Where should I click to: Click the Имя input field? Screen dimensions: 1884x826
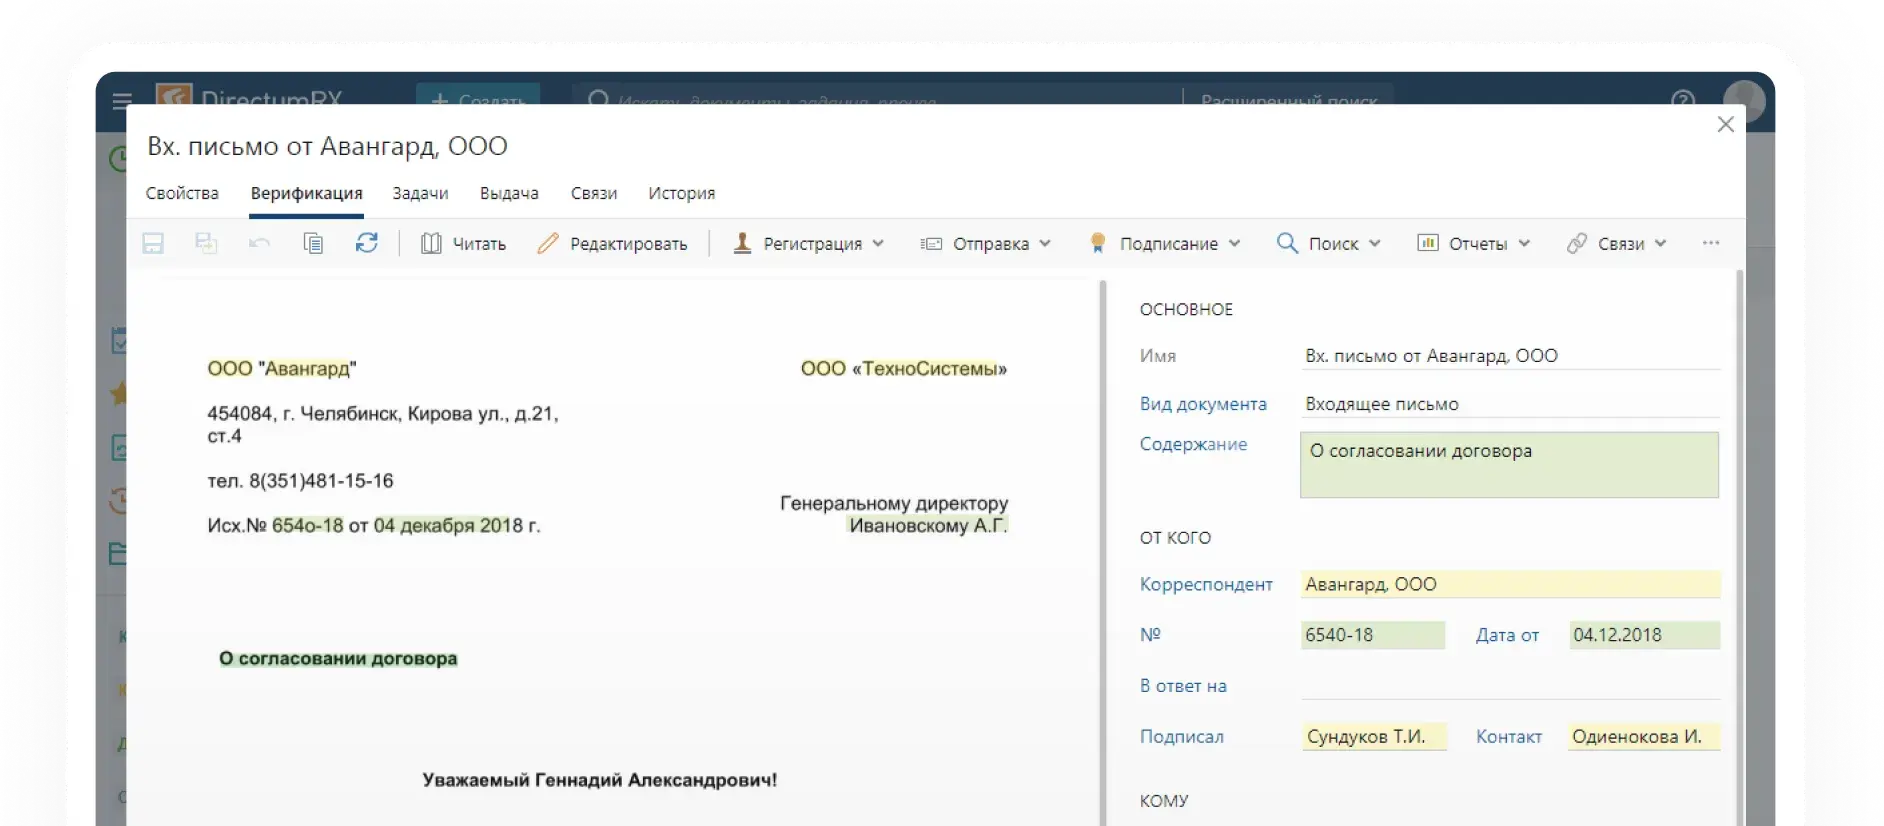click(1510, 356)
